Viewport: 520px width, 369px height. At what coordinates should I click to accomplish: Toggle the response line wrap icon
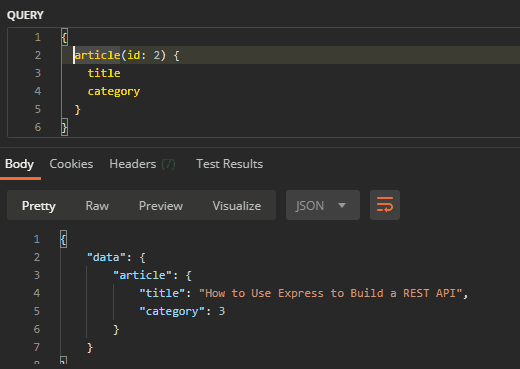(385, 205)
